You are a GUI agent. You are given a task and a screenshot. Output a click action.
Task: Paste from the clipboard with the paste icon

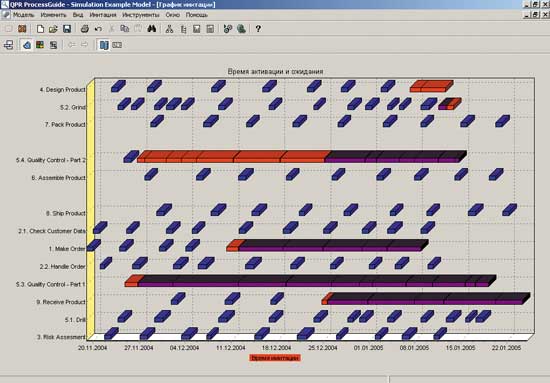[x=138, y=29]
